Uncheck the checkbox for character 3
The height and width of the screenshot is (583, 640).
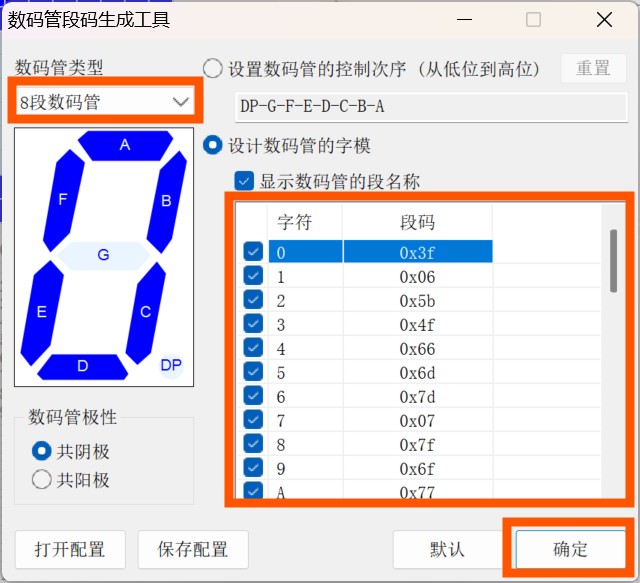coord(253,323)
